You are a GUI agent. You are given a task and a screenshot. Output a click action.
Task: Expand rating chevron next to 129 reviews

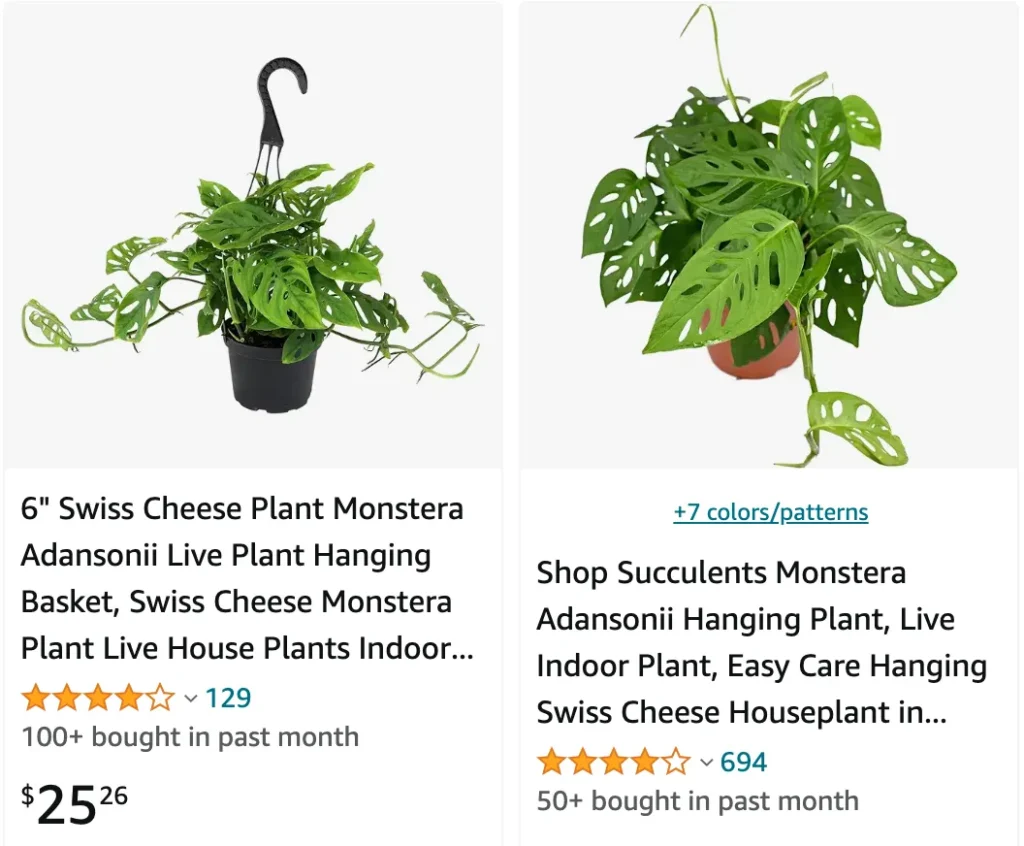point(191,698)
